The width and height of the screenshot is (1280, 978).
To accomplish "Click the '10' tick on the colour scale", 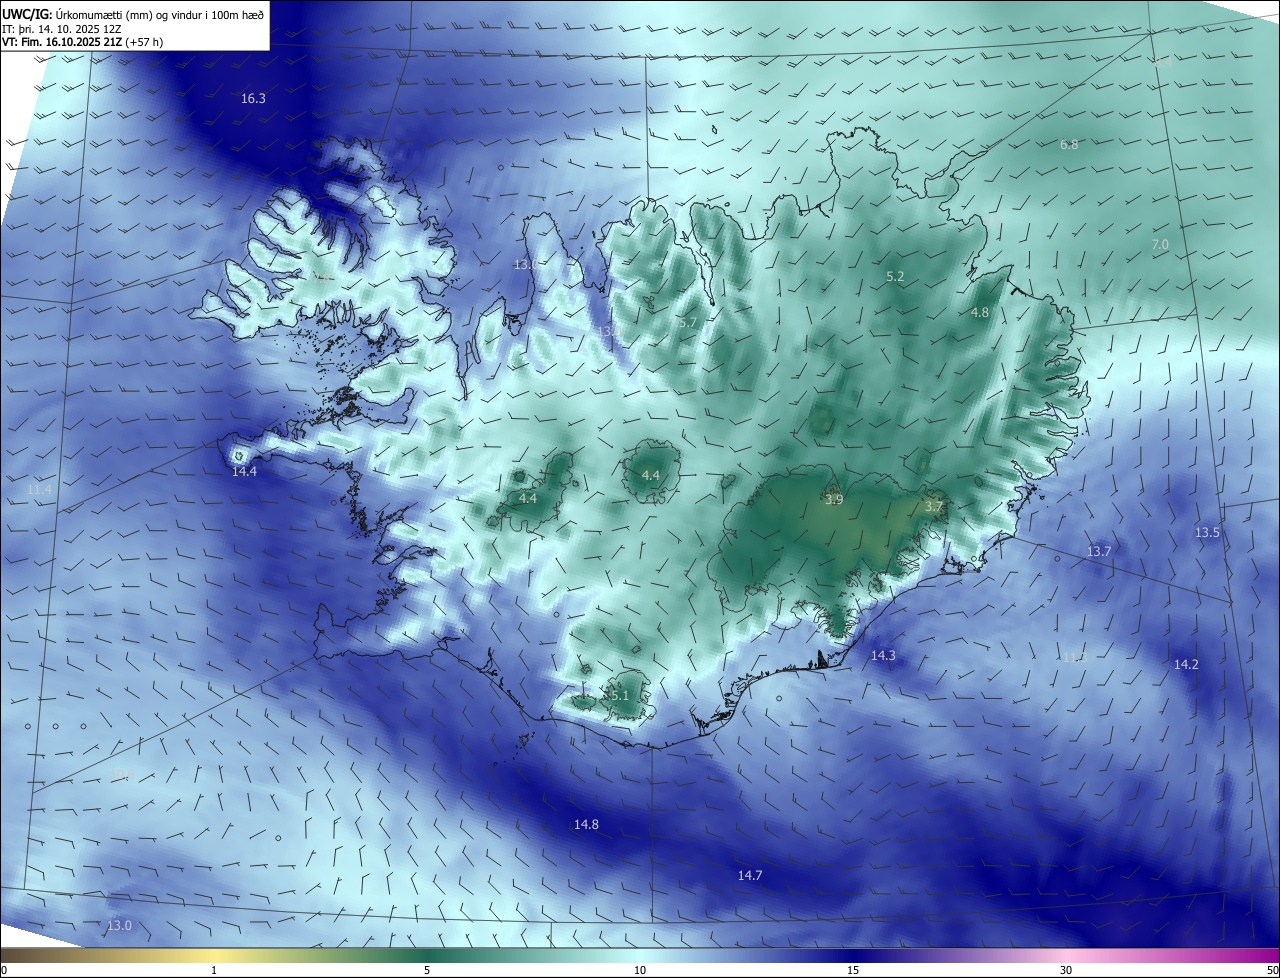I will [x=640, y=970].
